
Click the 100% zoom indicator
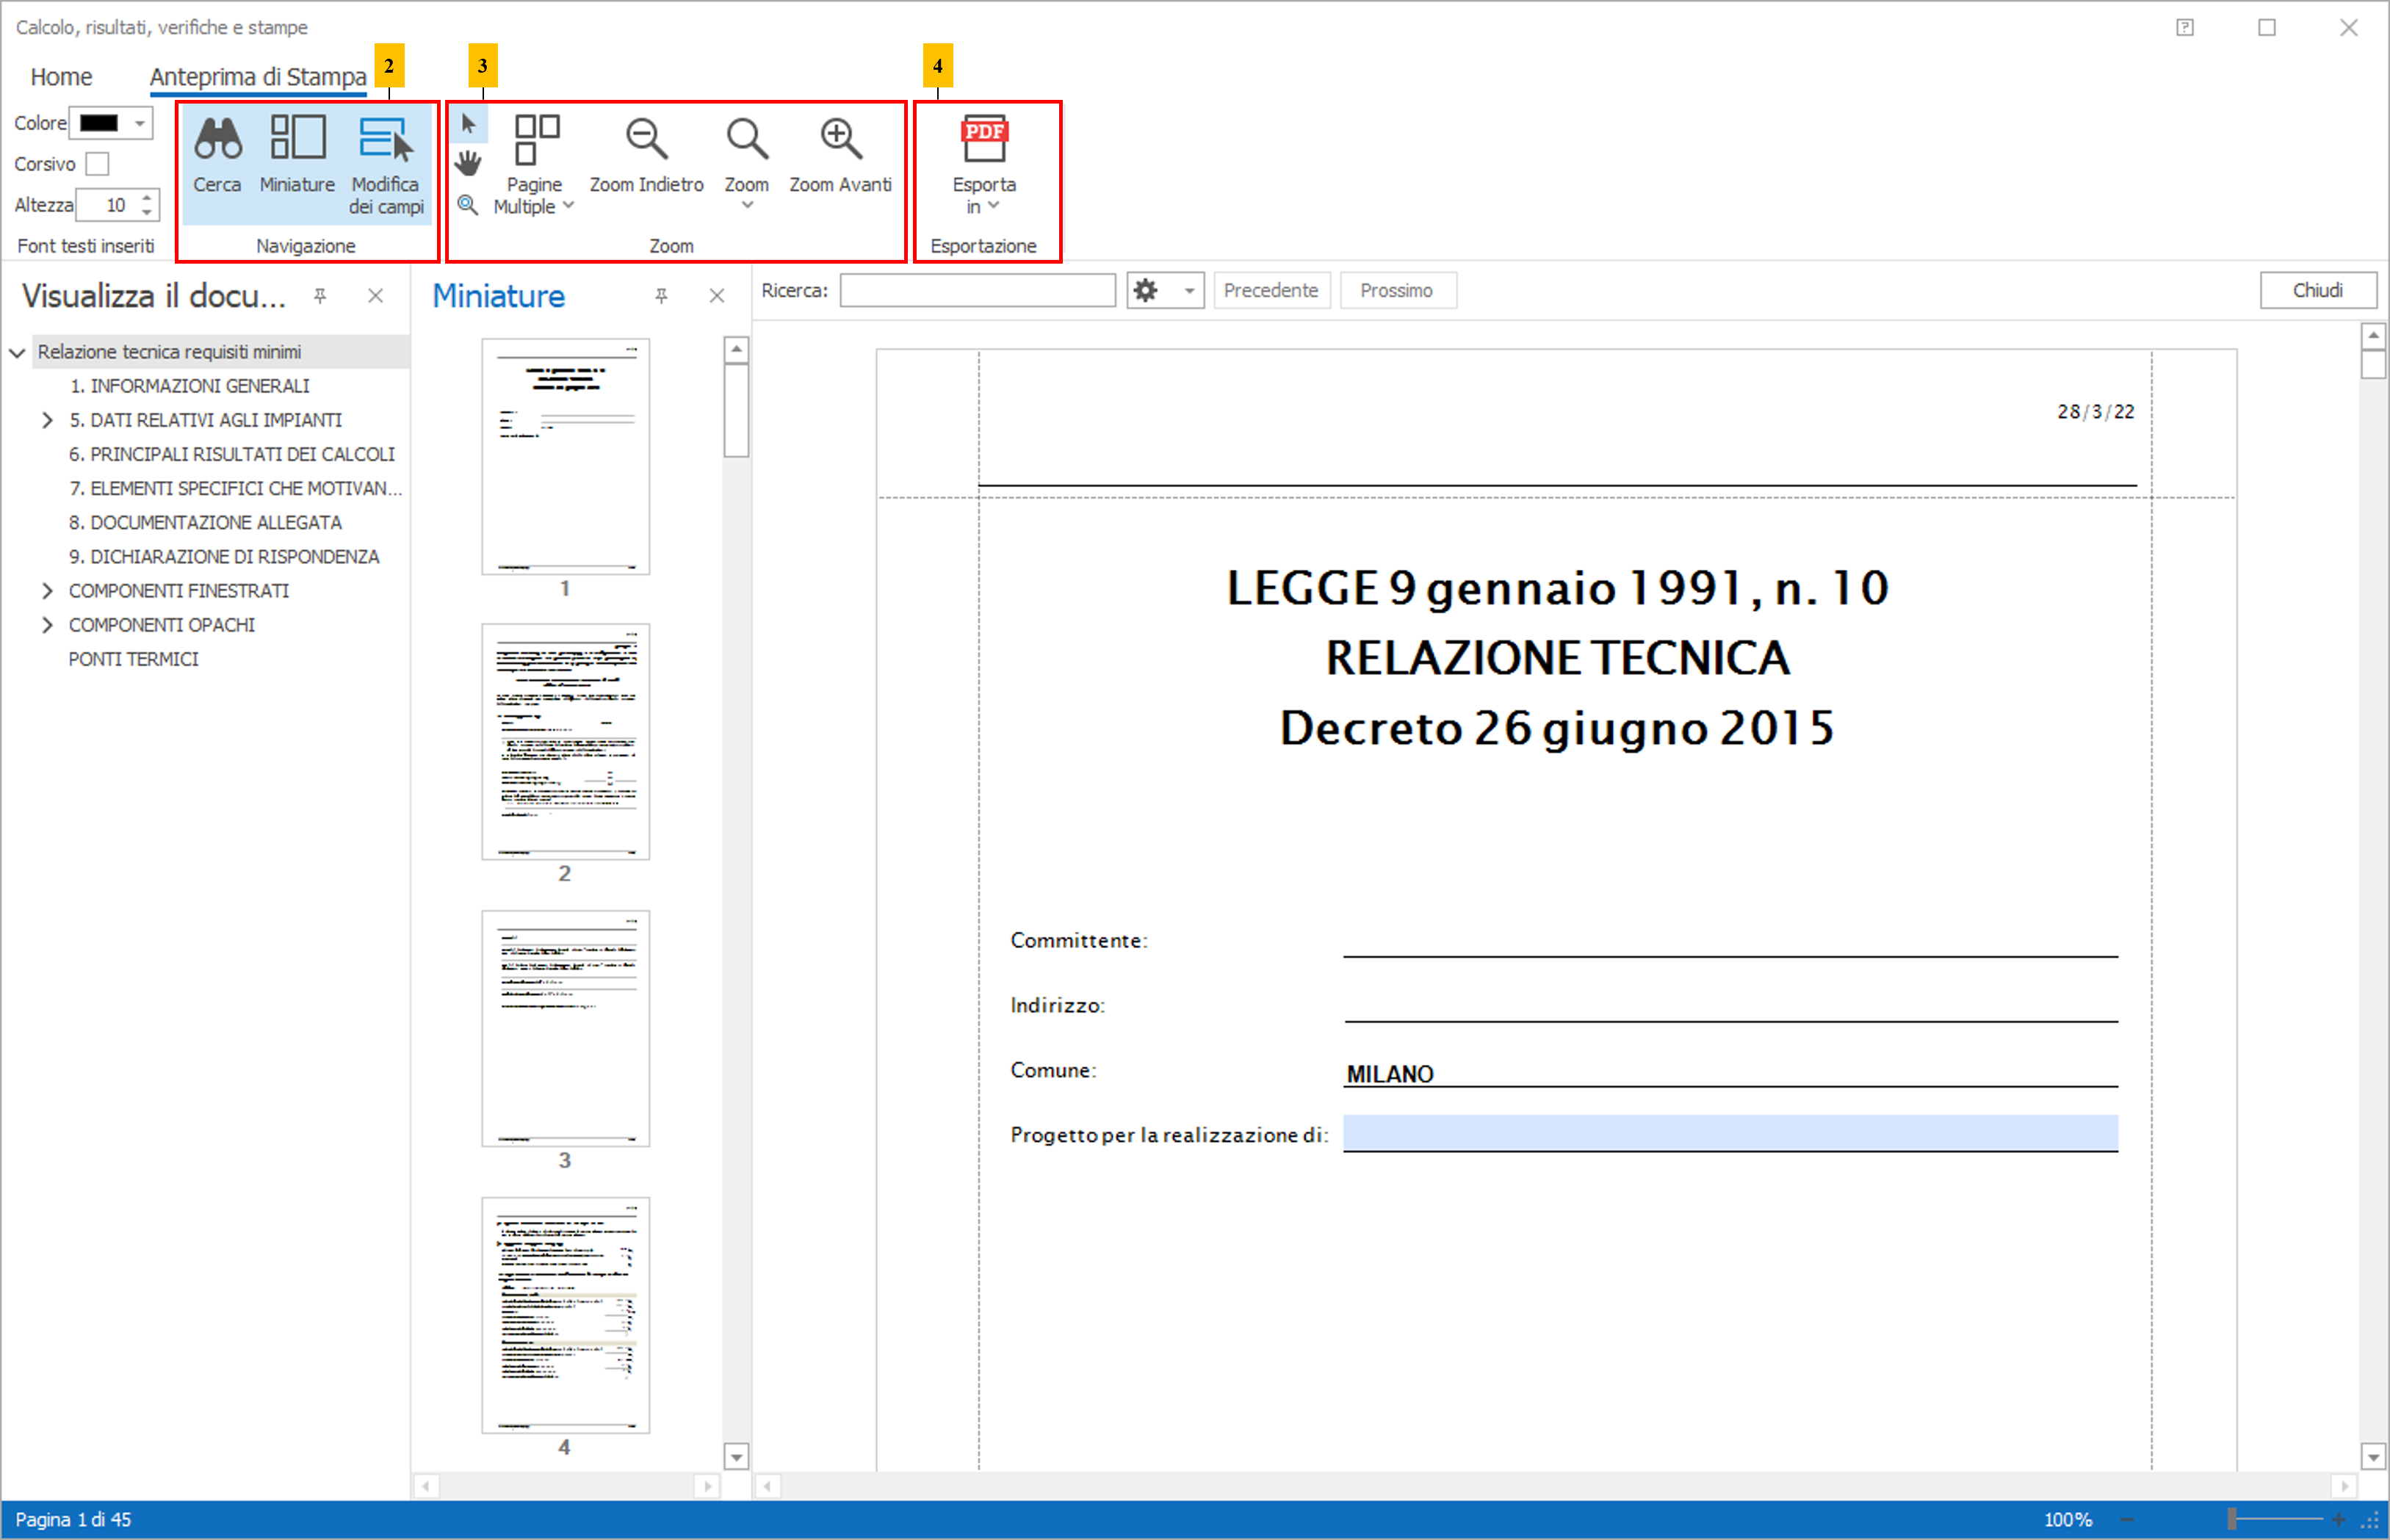[x=2067, y=1519]
